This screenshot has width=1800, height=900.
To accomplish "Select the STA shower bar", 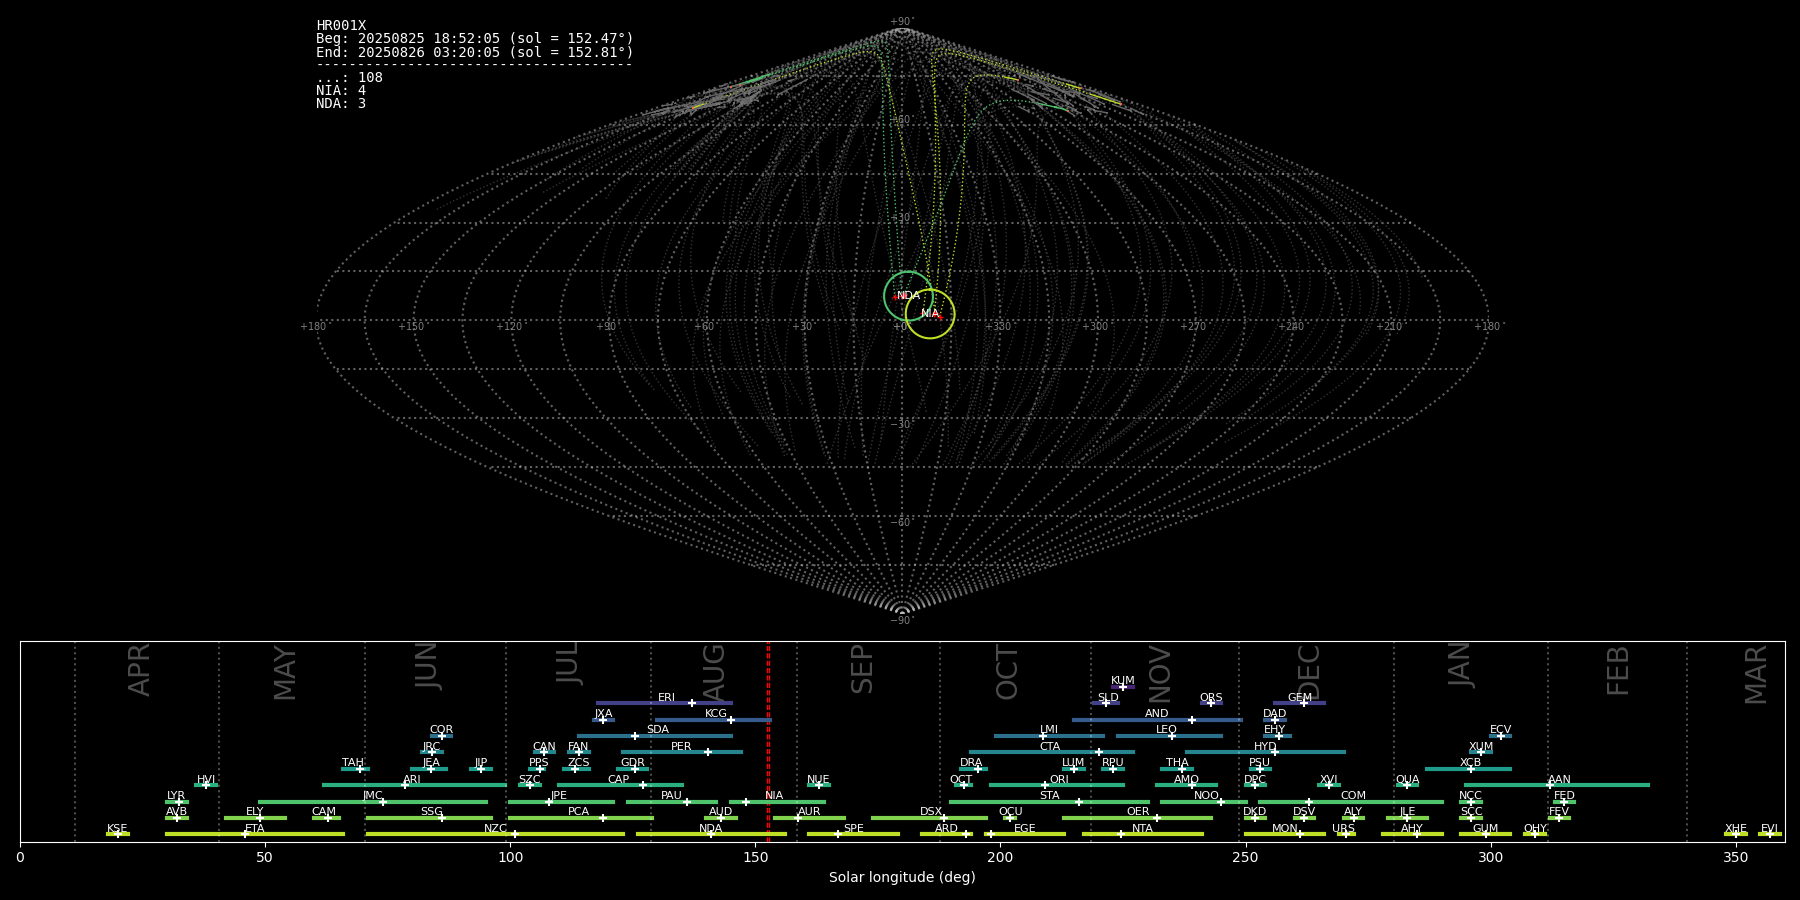I will [1049, 802].
